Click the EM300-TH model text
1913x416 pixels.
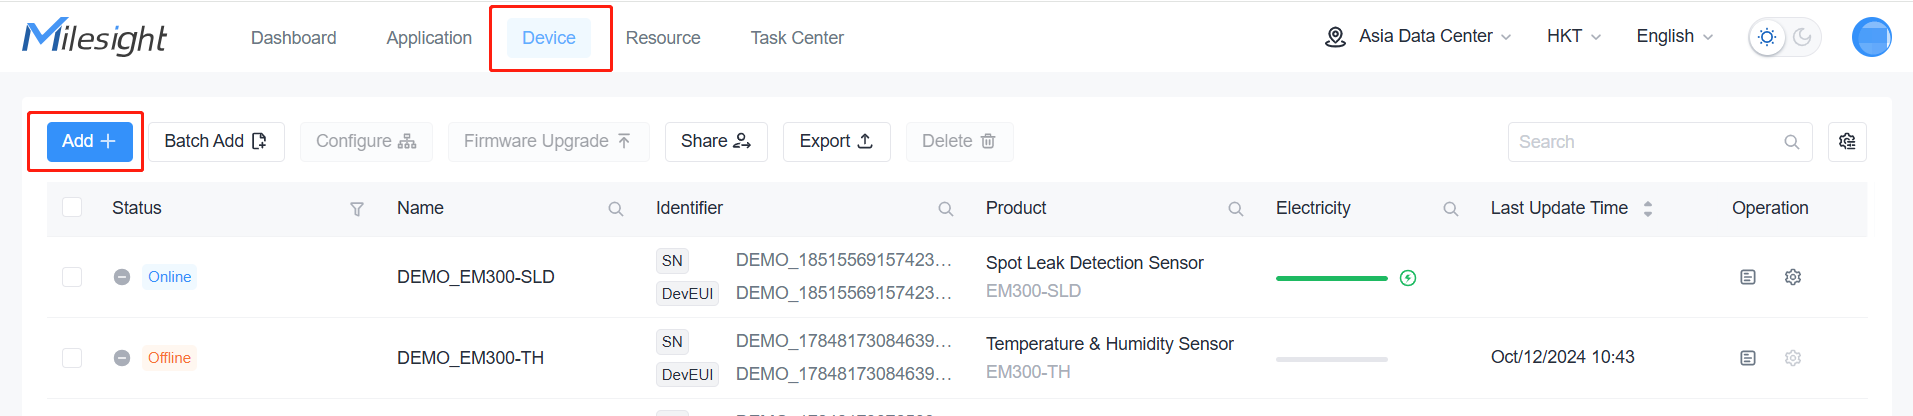1028,372
